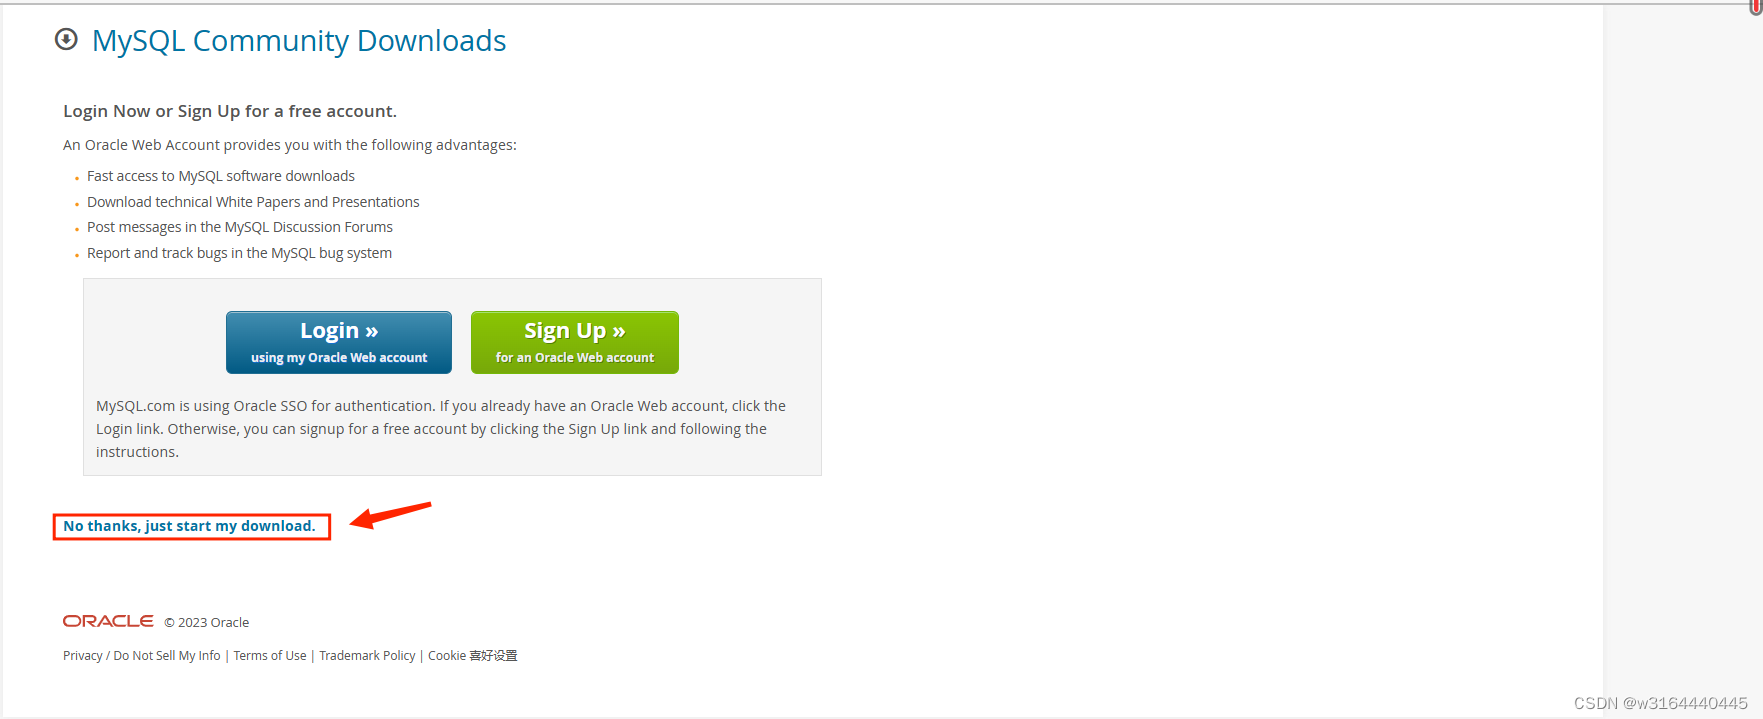Click the Oracle SSO authentication explanation paragraph
This screenshot has width=1763, height=719.
(441, 429)
